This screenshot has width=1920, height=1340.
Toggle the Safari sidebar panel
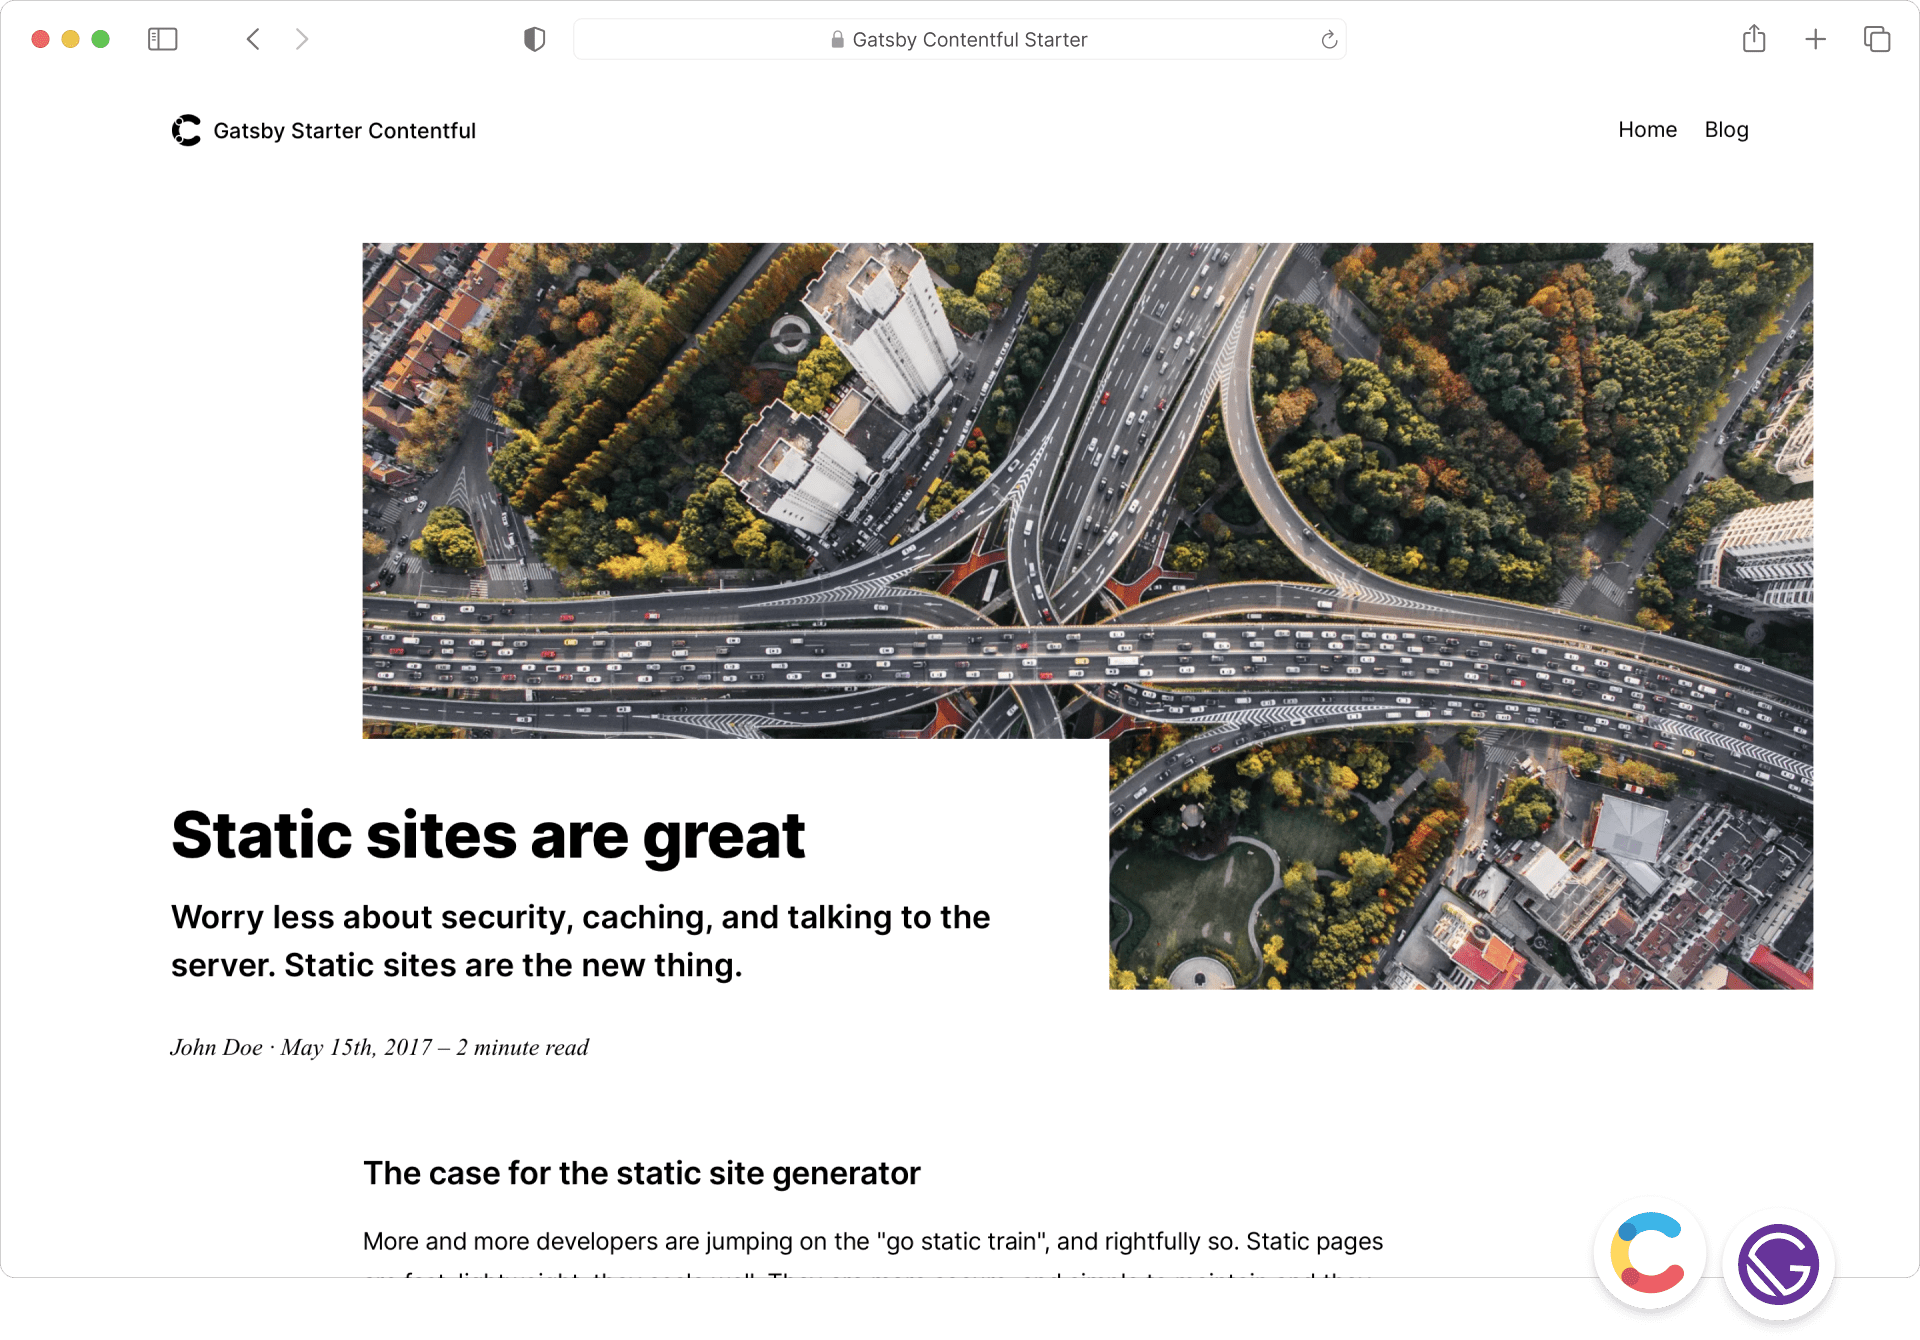point(162,39)
